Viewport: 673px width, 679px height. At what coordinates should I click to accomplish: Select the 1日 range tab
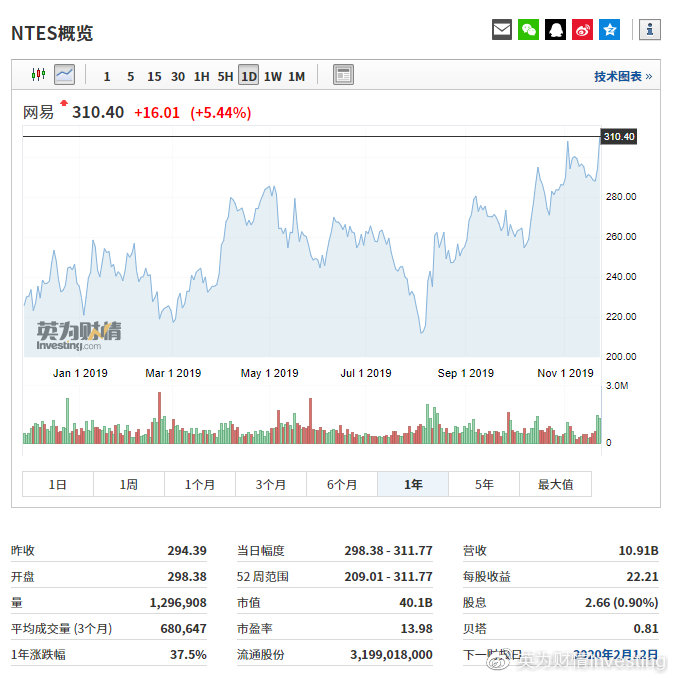coord(58,484)
